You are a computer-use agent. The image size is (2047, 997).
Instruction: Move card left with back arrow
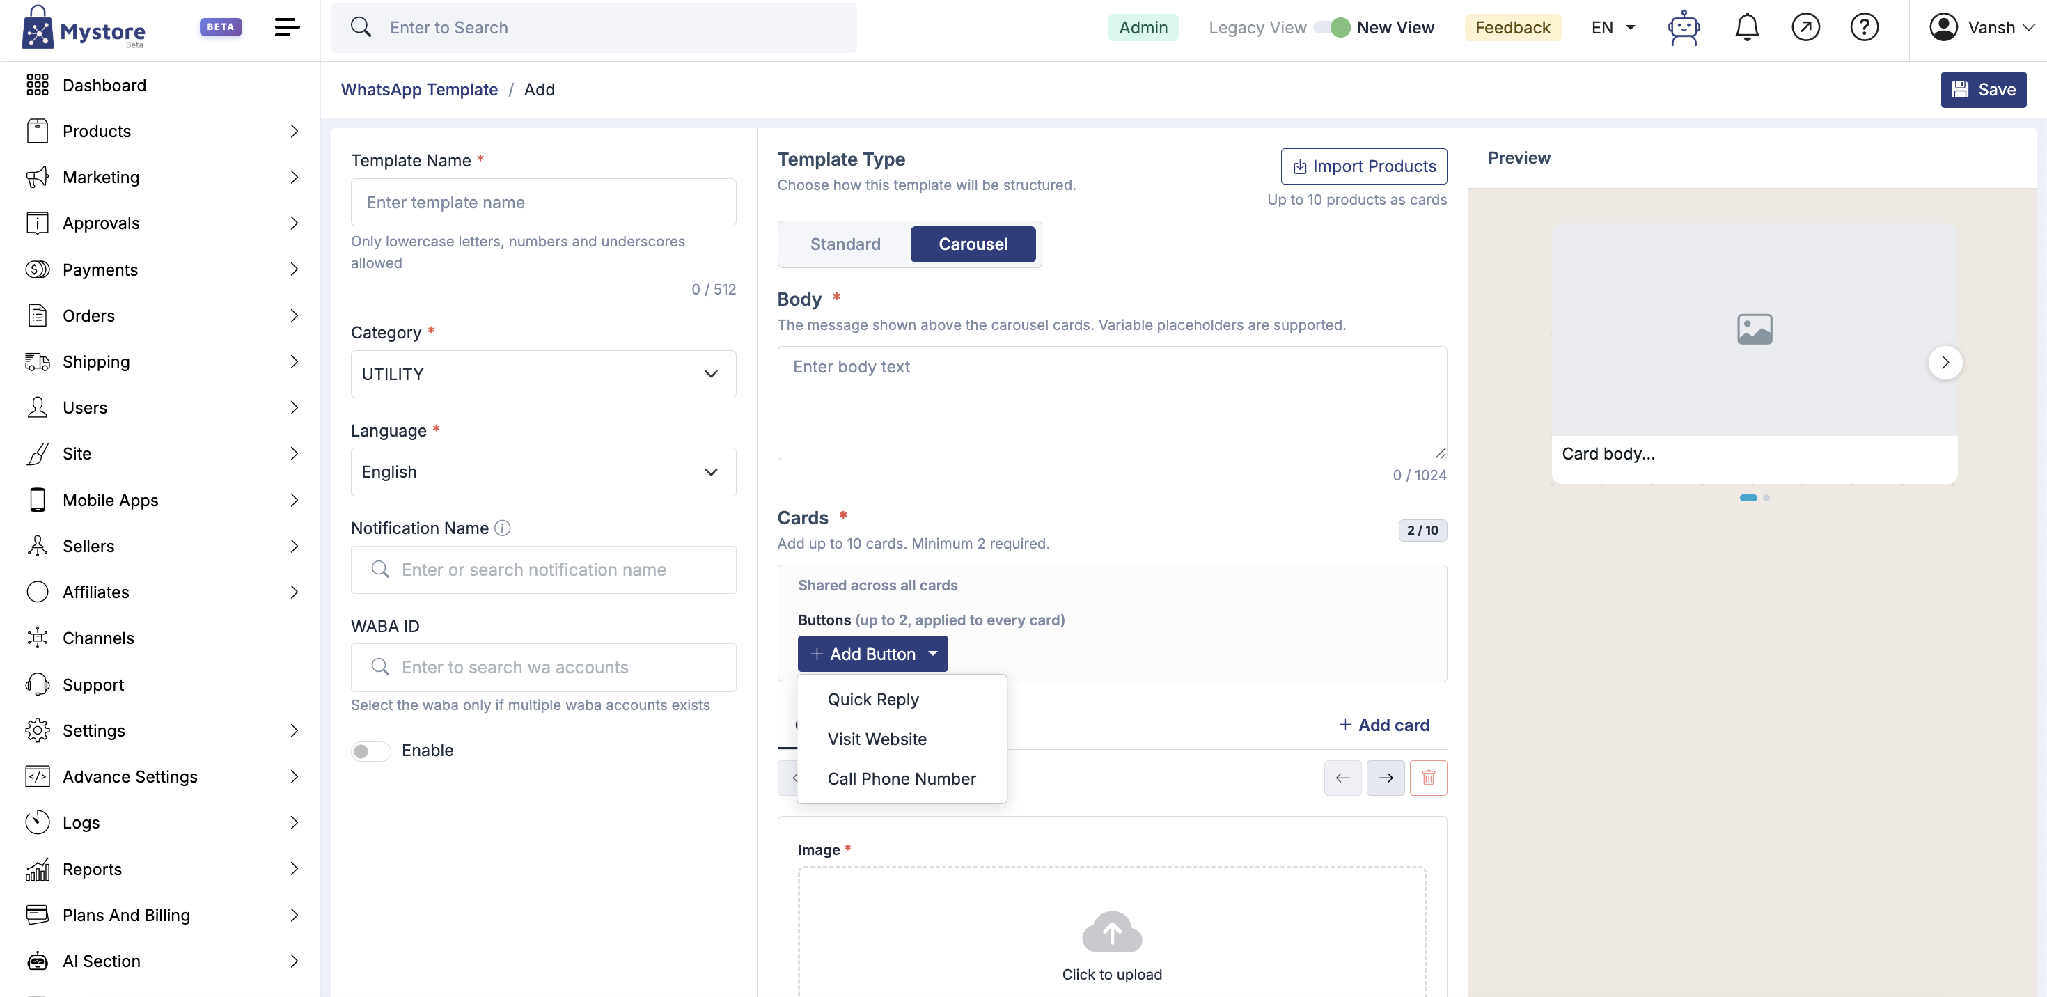tap(1342, 777)
